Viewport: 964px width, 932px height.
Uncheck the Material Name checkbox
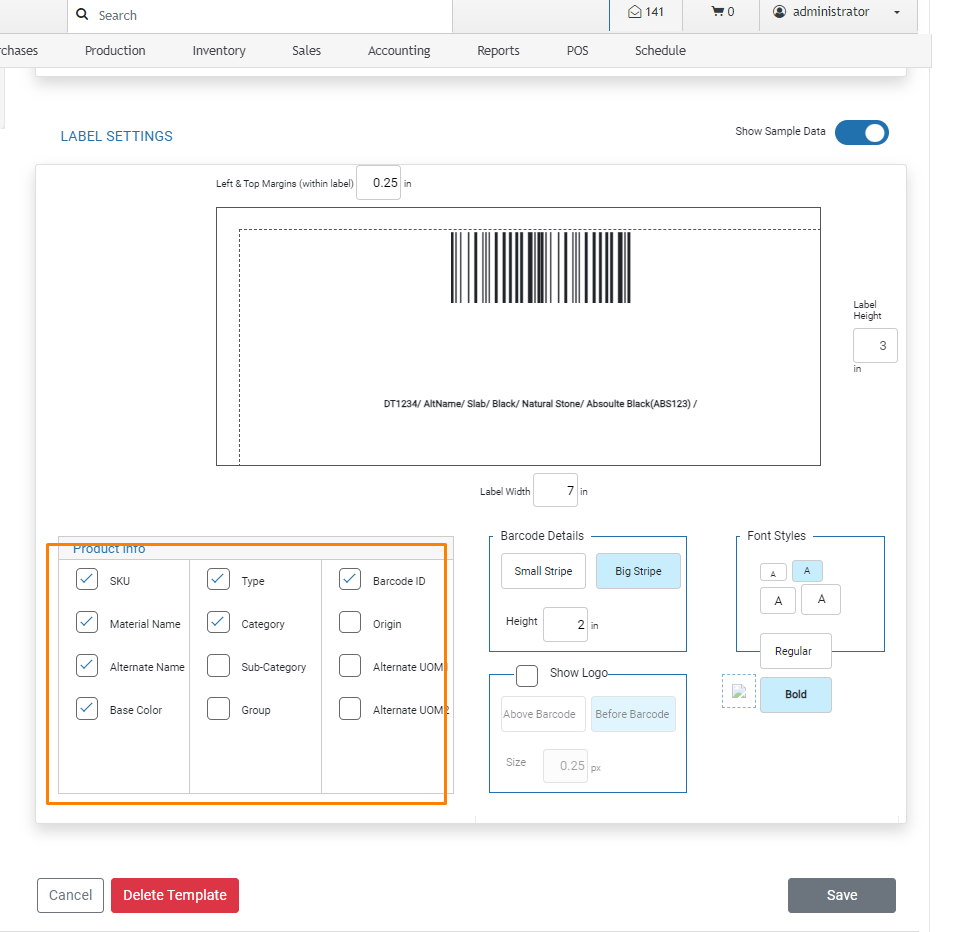pos(87,622)
